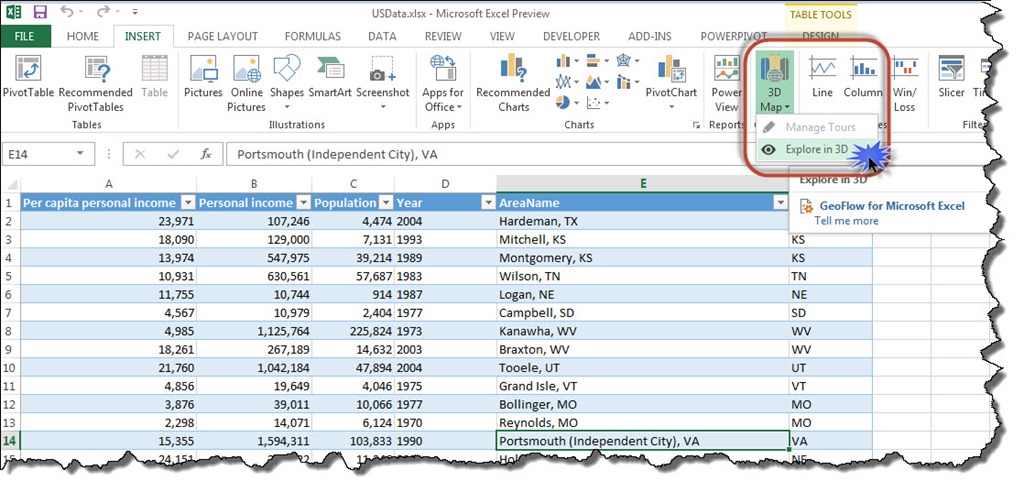Select cell containing Grand Isle, VT
Screen dimensions: 1024x492
(x=643, y=385)
